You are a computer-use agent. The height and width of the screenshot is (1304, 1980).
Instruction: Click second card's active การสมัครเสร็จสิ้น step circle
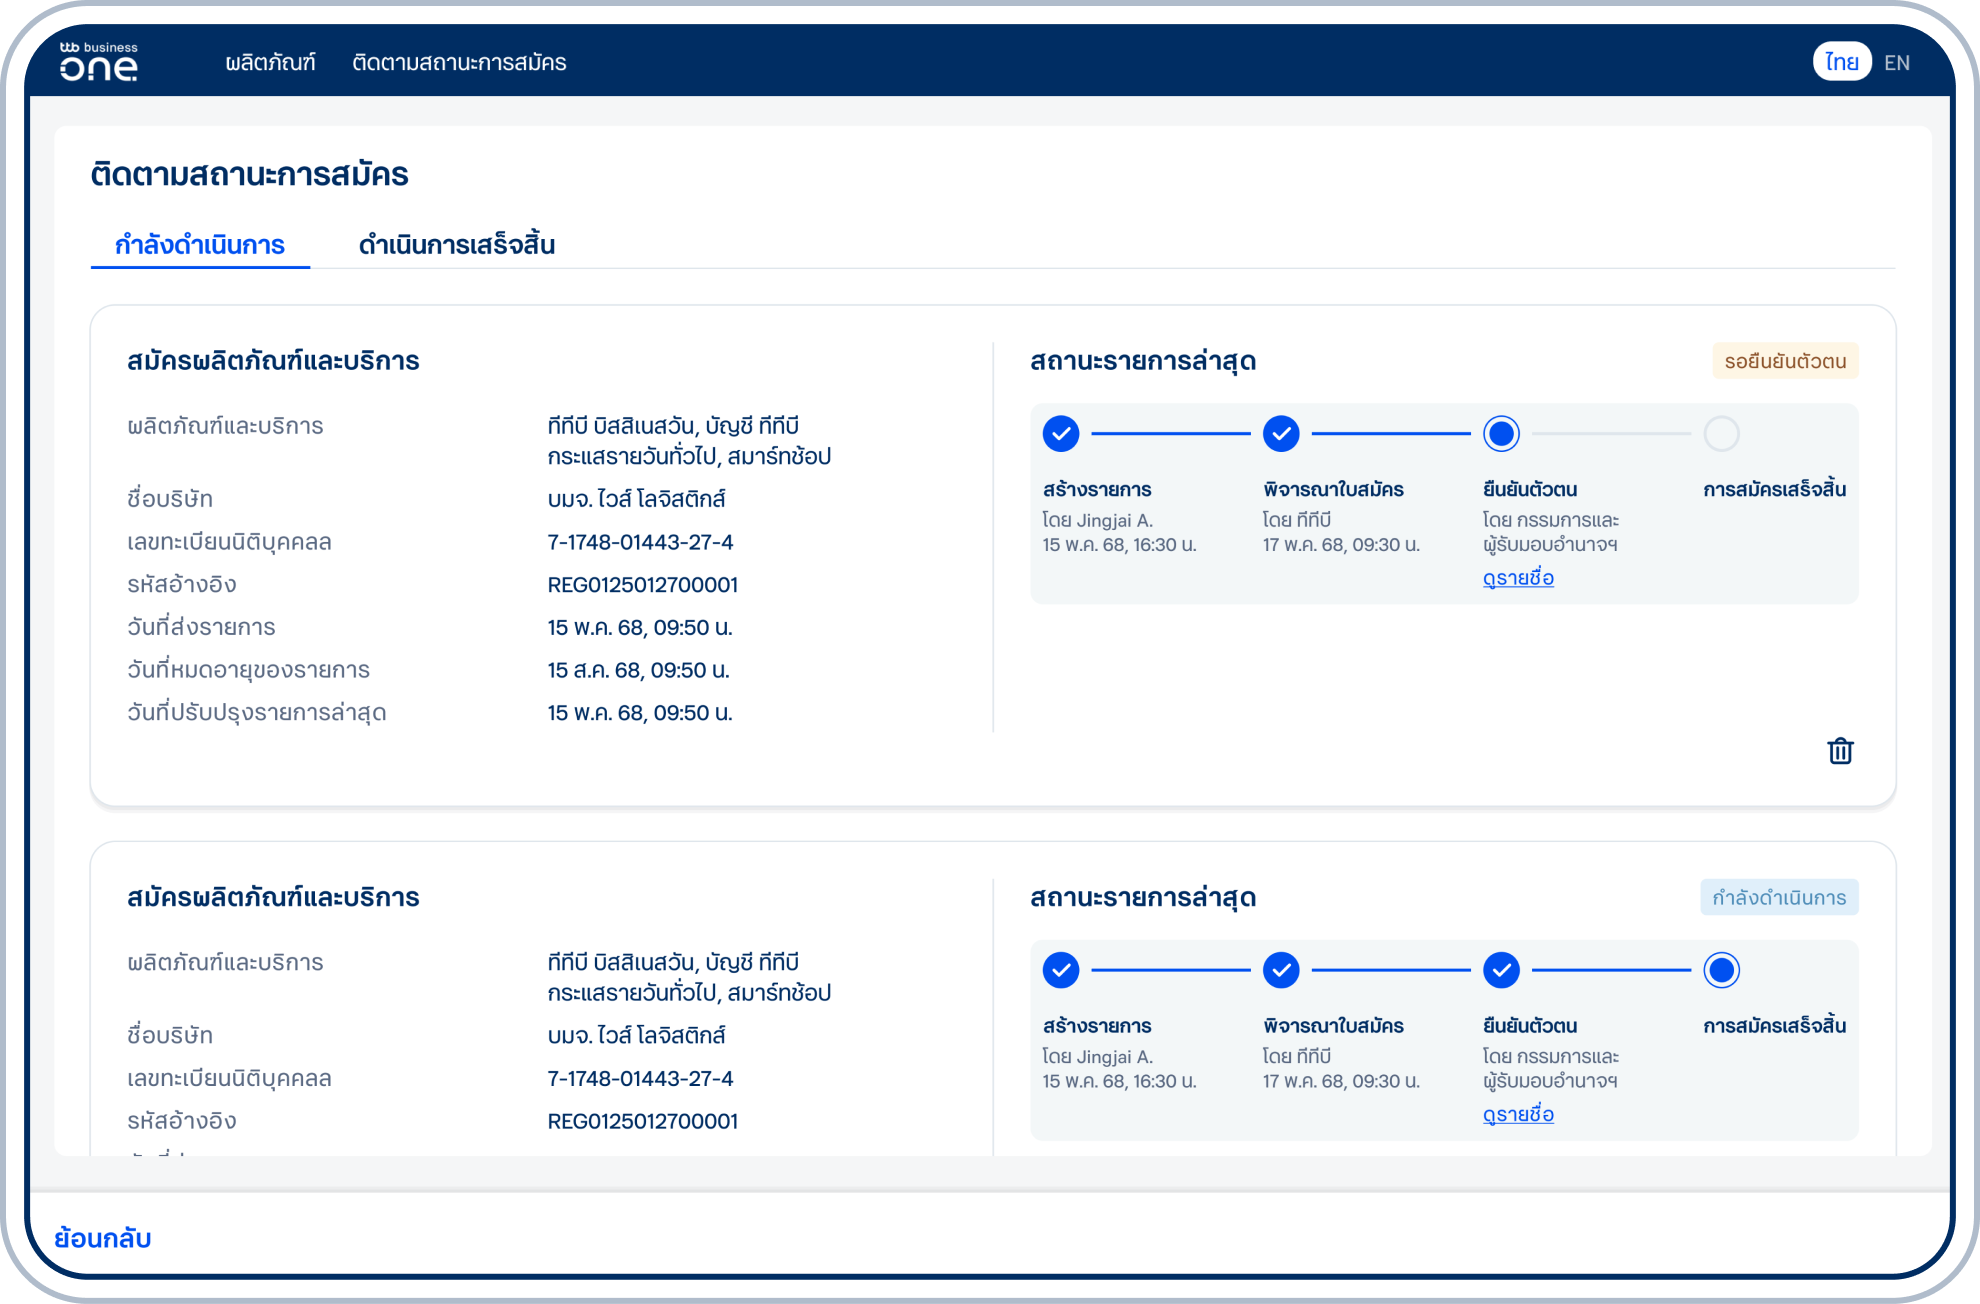click(1721, 970)
